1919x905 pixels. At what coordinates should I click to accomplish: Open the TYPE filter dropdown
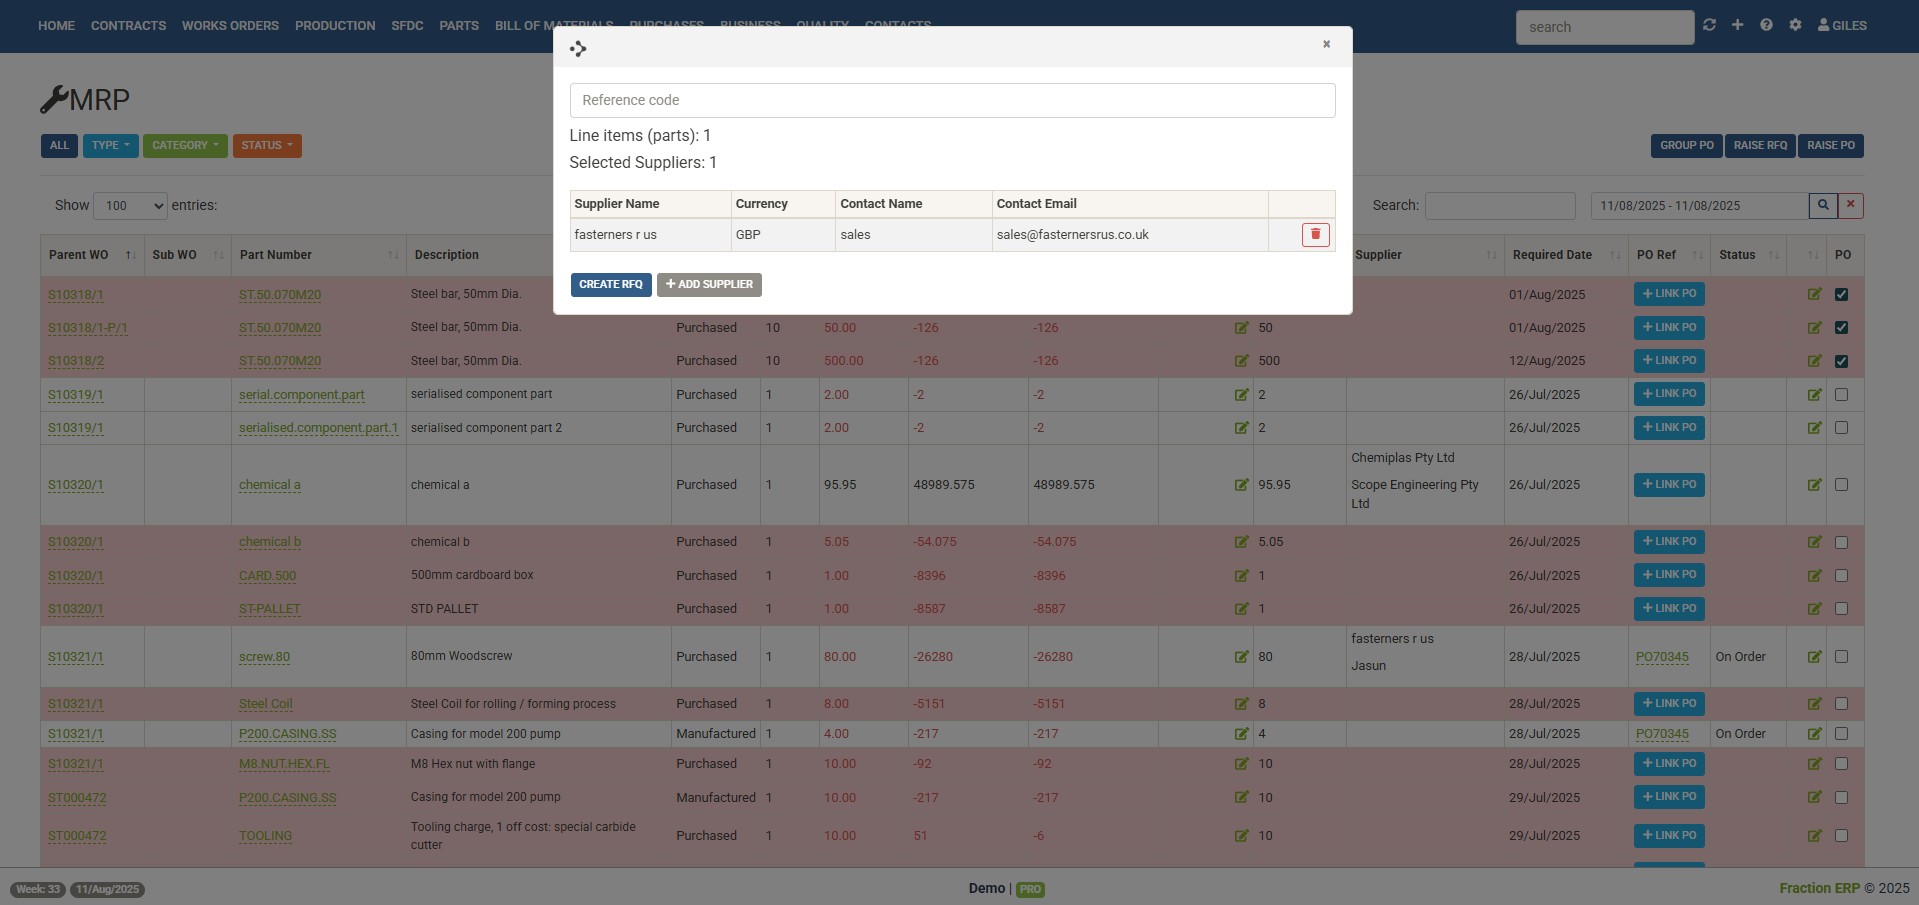110,145
